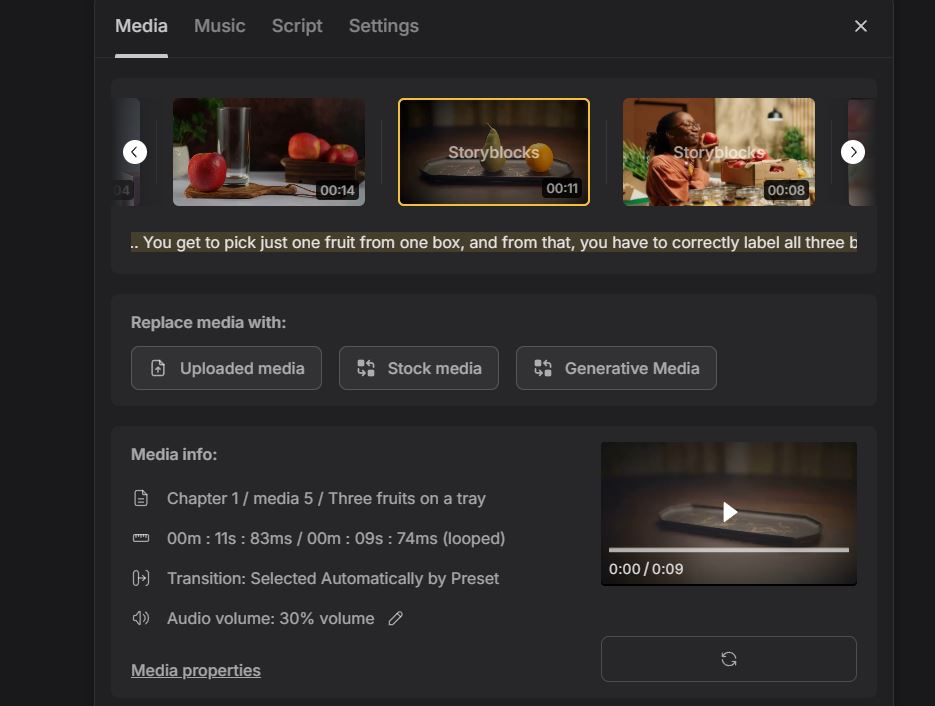Open the Media properties link

196,671
